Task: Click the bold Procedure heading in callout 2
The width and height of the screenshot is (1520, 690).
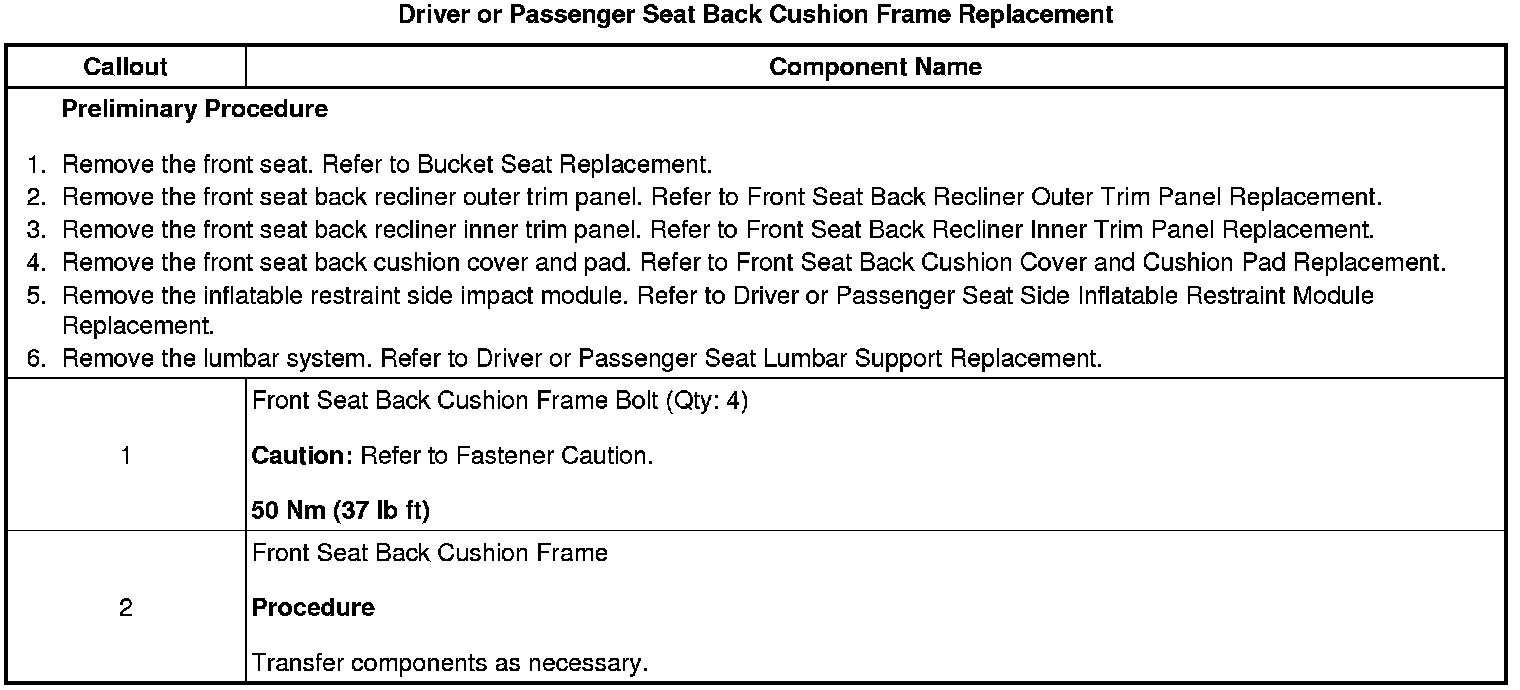Action: [x=313, y=608]
